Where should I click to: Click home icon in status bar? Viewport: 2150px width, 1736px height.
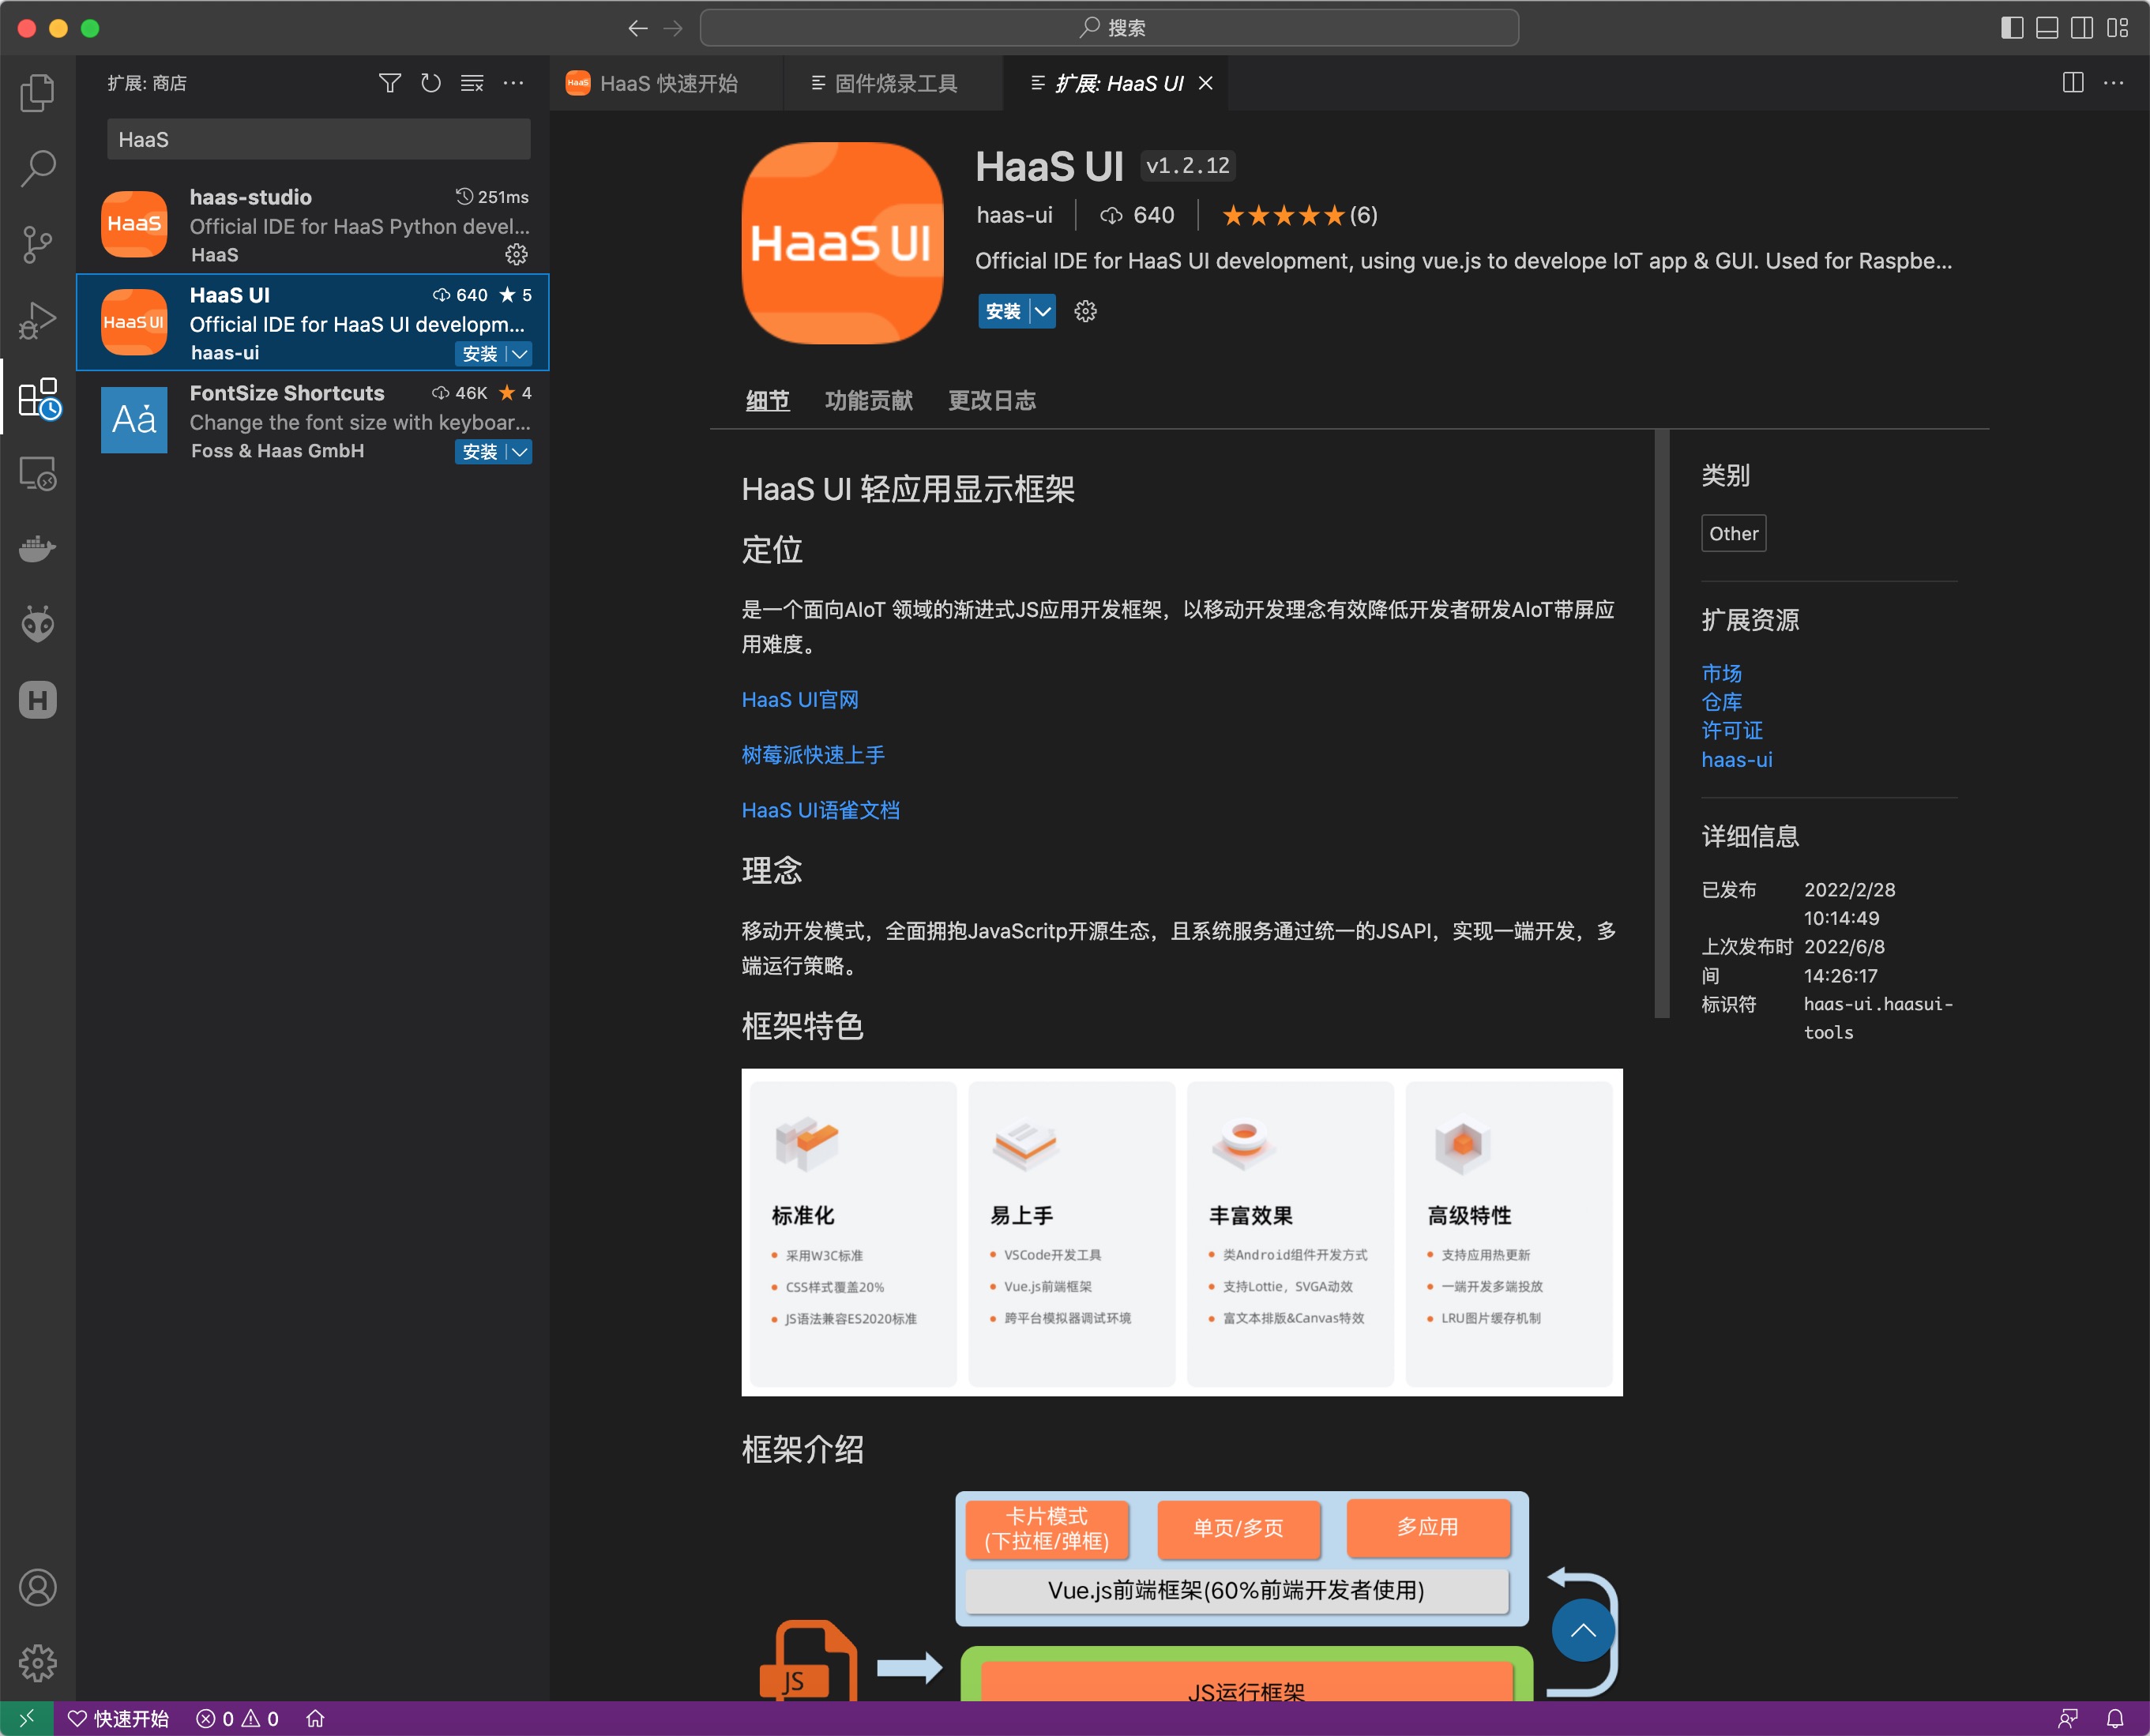point(315,1718)
